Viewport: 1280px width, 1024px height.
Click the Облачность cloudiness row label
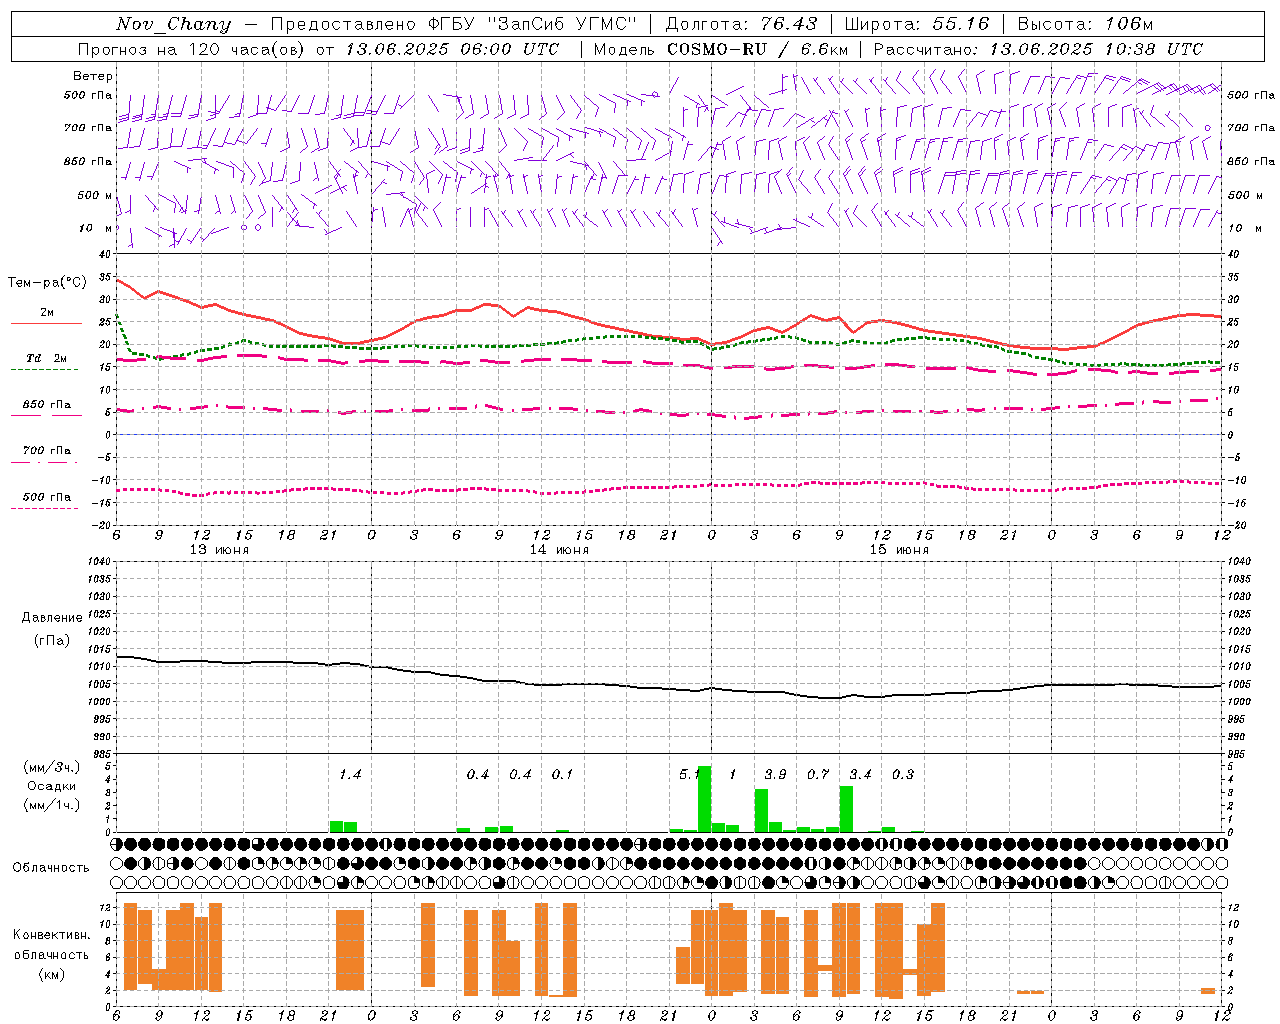[51, 867]
